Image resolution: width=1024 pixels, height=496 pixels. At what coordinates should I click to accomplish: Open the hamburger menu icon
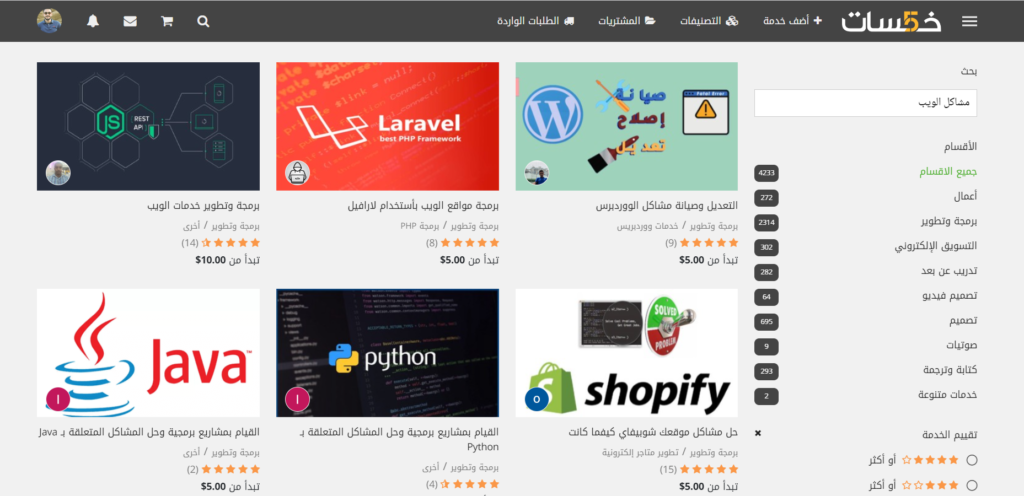[969, 22]
